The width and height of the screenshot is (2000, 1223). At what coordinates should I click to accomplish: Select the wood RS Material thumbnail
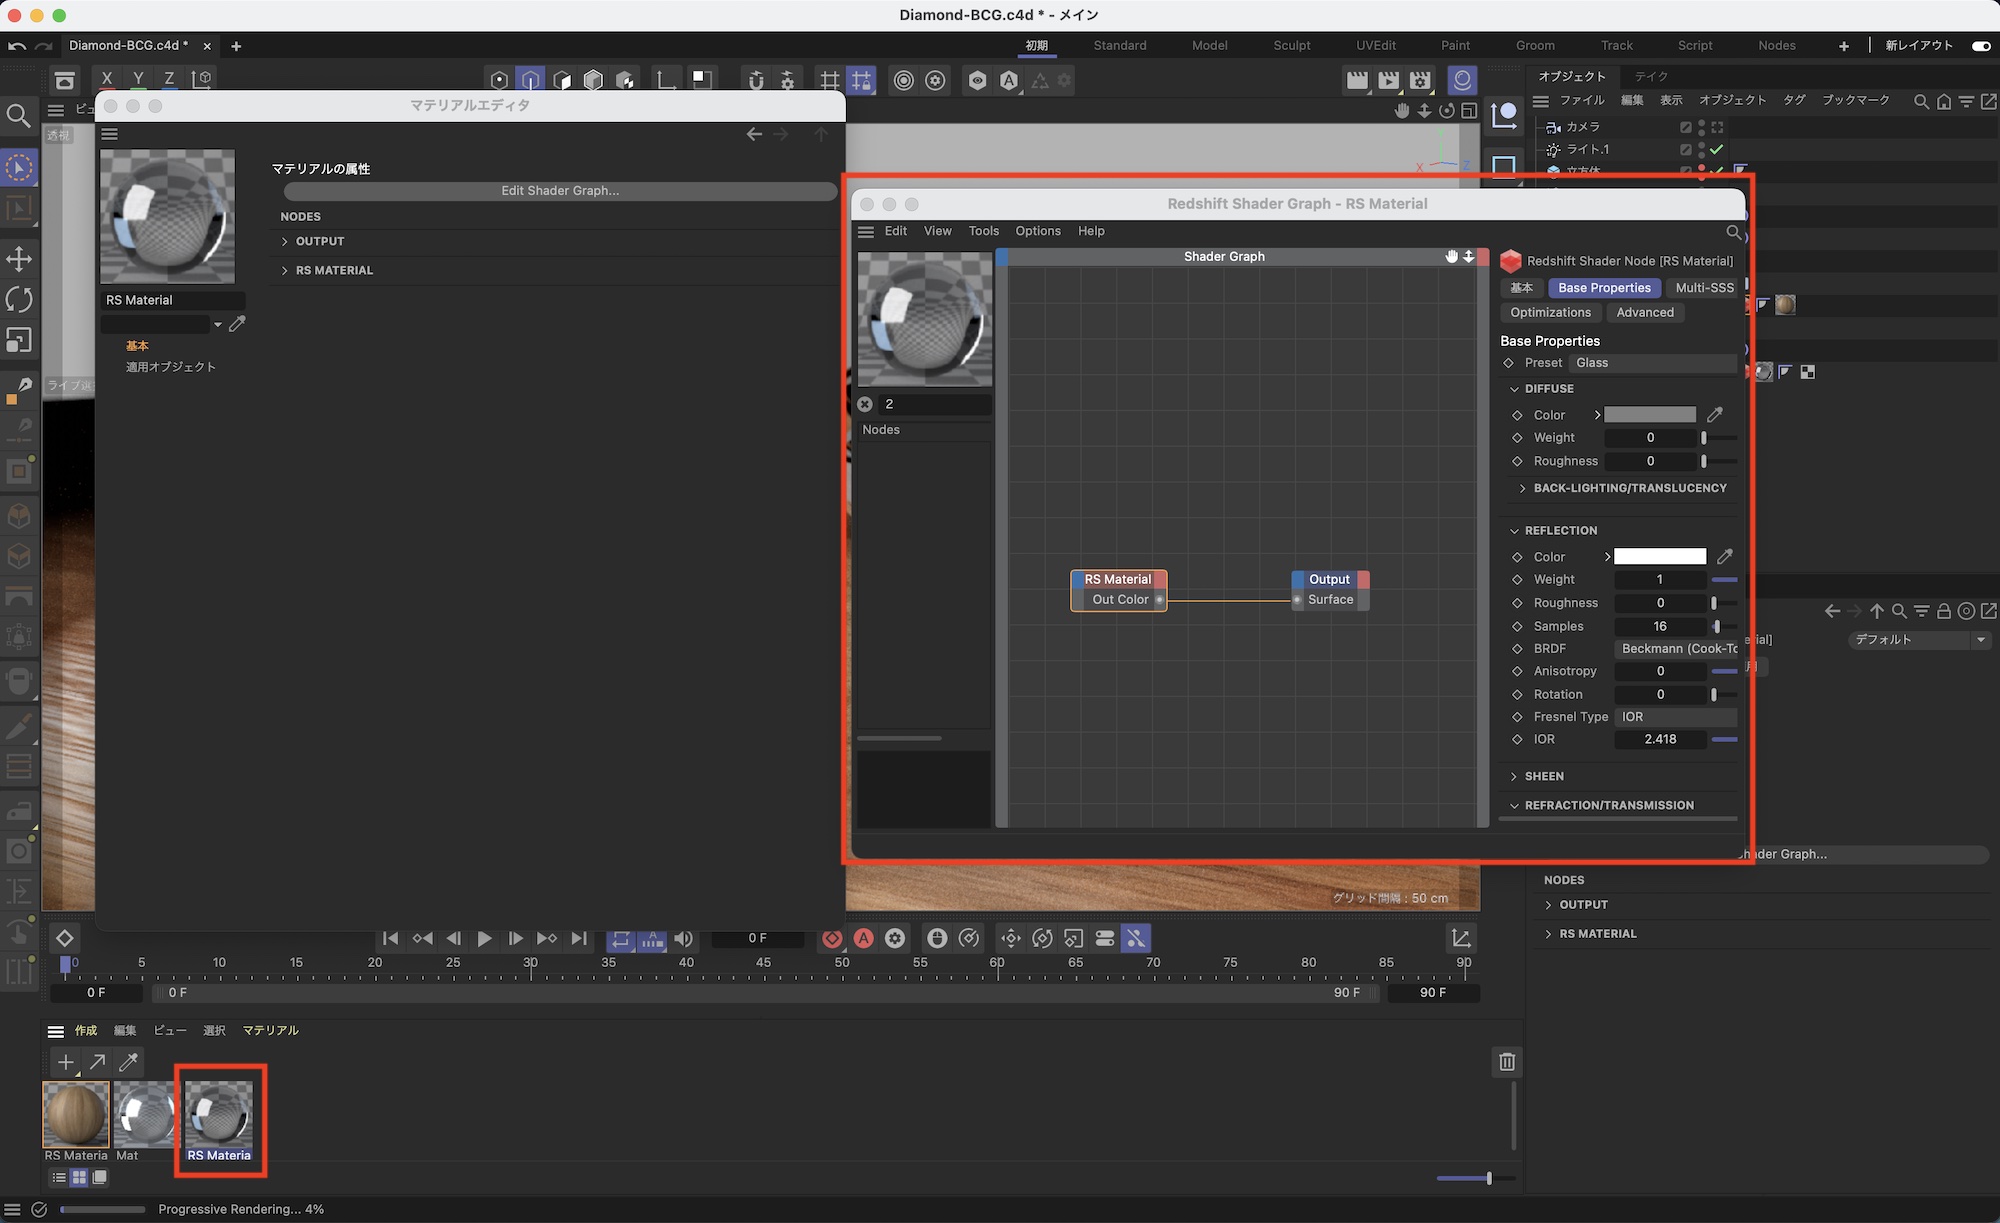[76, 1114]
